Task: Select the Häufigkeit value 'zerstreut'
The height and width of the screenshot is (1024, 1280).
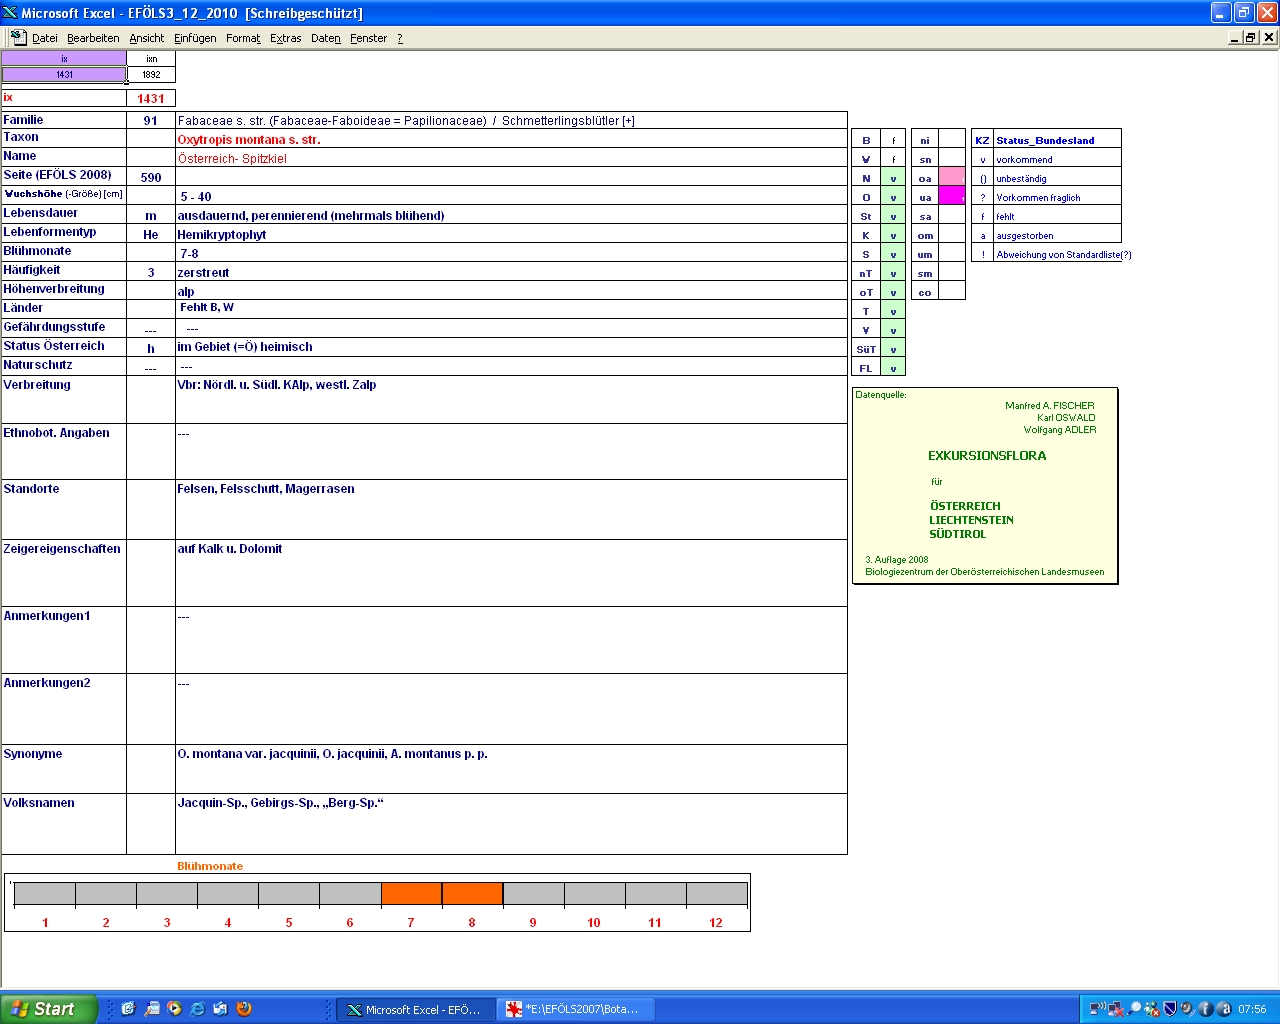Action: 203,272
